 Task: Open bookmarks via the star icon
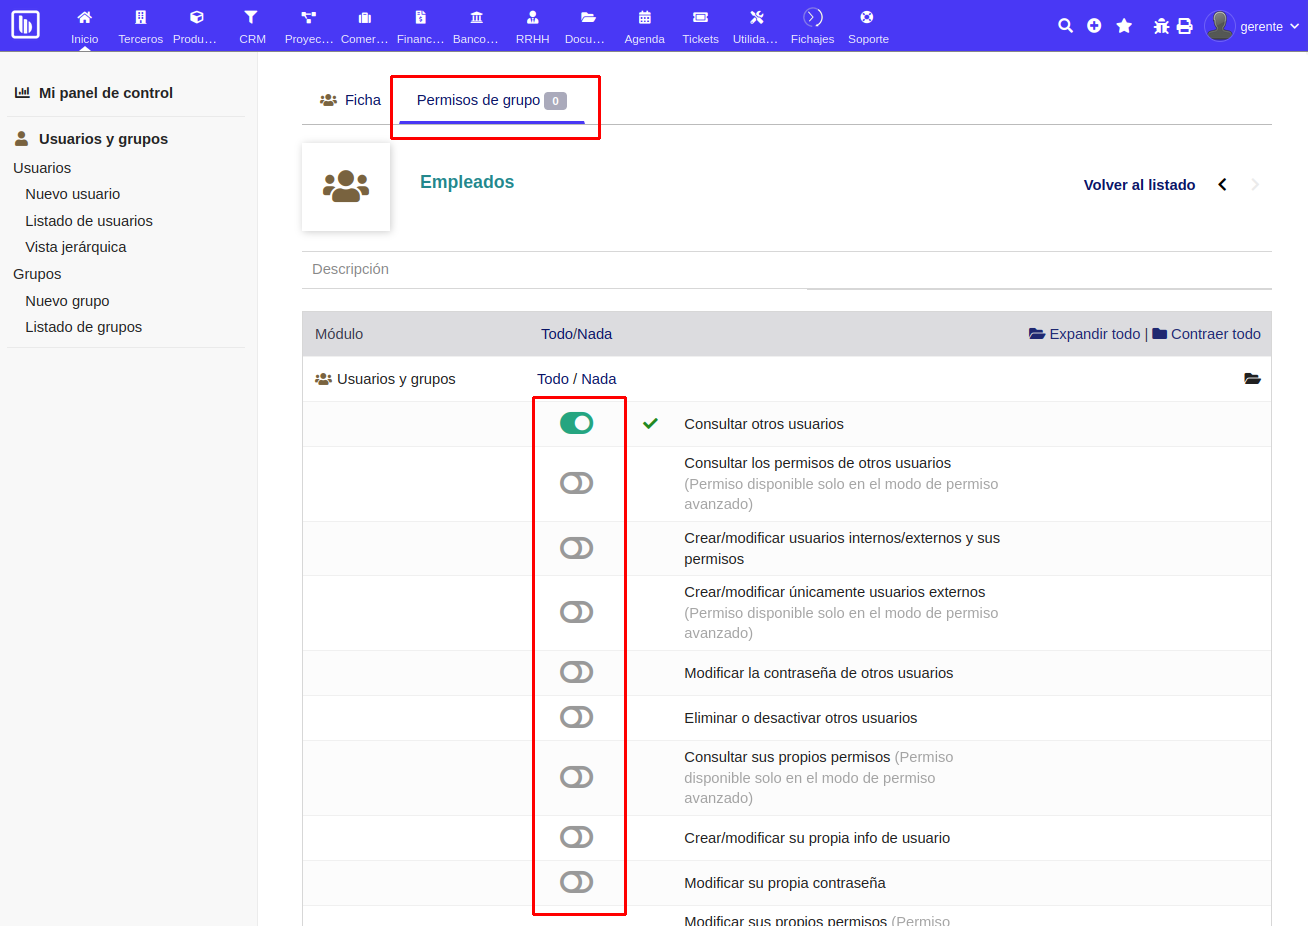click(1124, 25)
